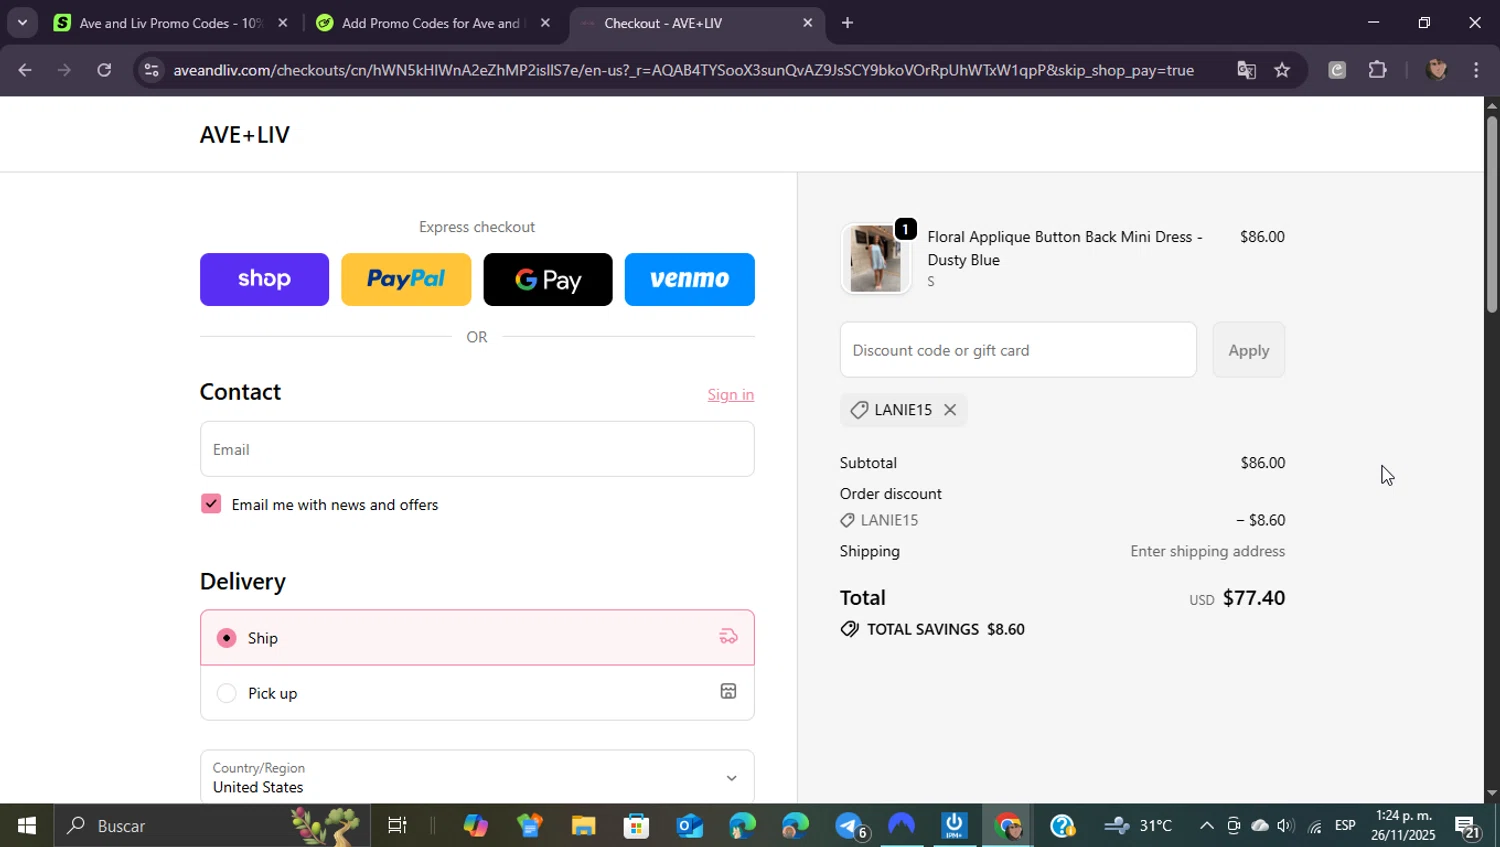
Task: Open the Windows Start menu
Action: (x=26, y=826)
